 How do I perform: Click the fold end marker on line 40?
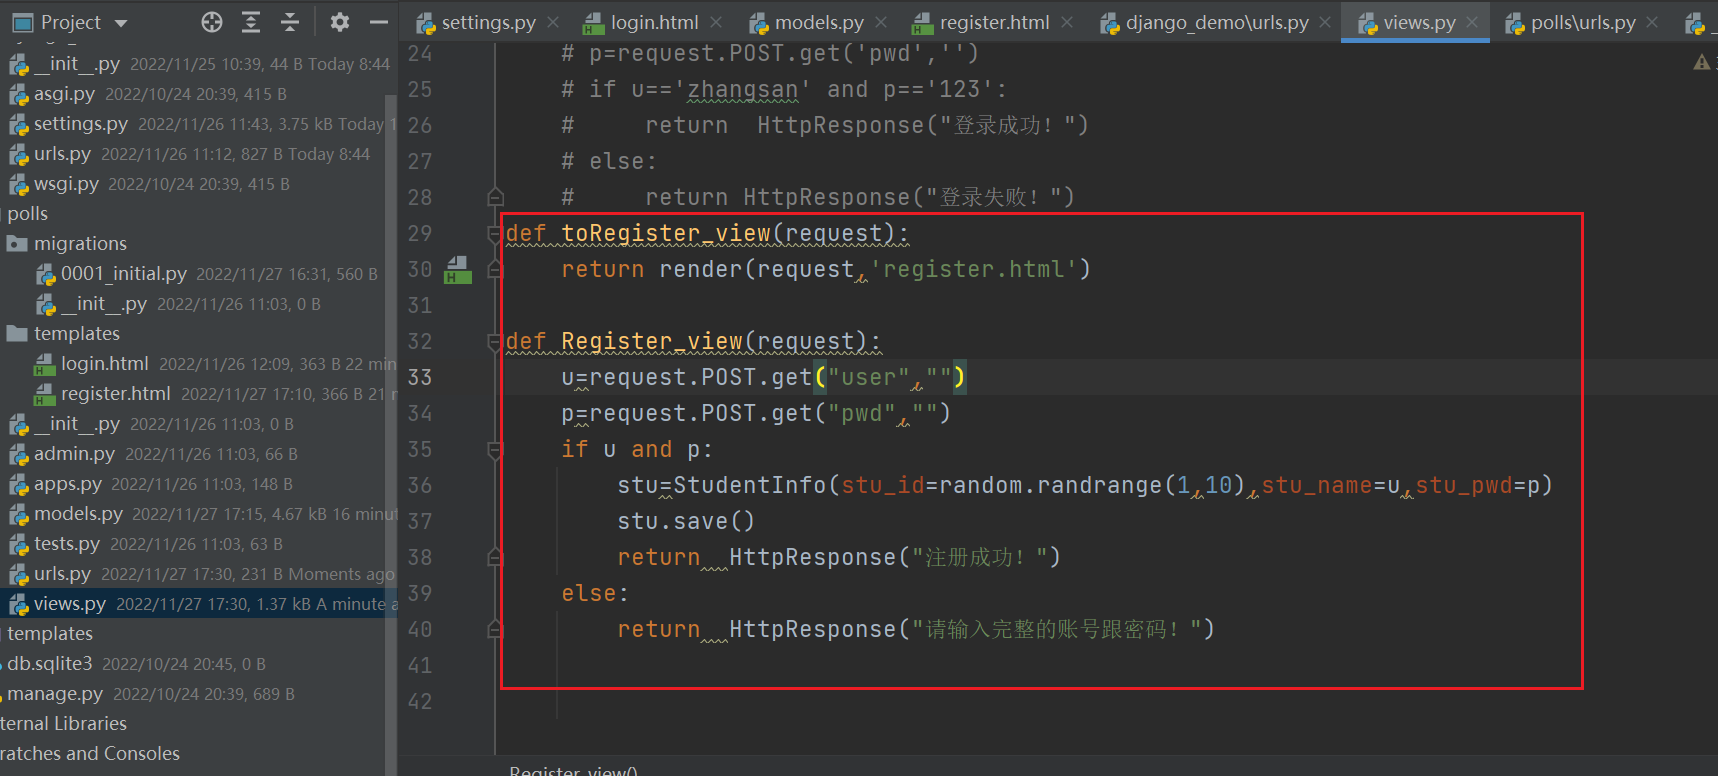coord(495,629)
